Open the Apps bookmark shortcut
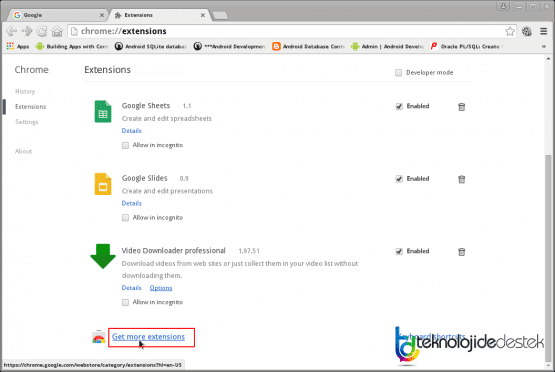555x372 pixels. pos(18,46)
